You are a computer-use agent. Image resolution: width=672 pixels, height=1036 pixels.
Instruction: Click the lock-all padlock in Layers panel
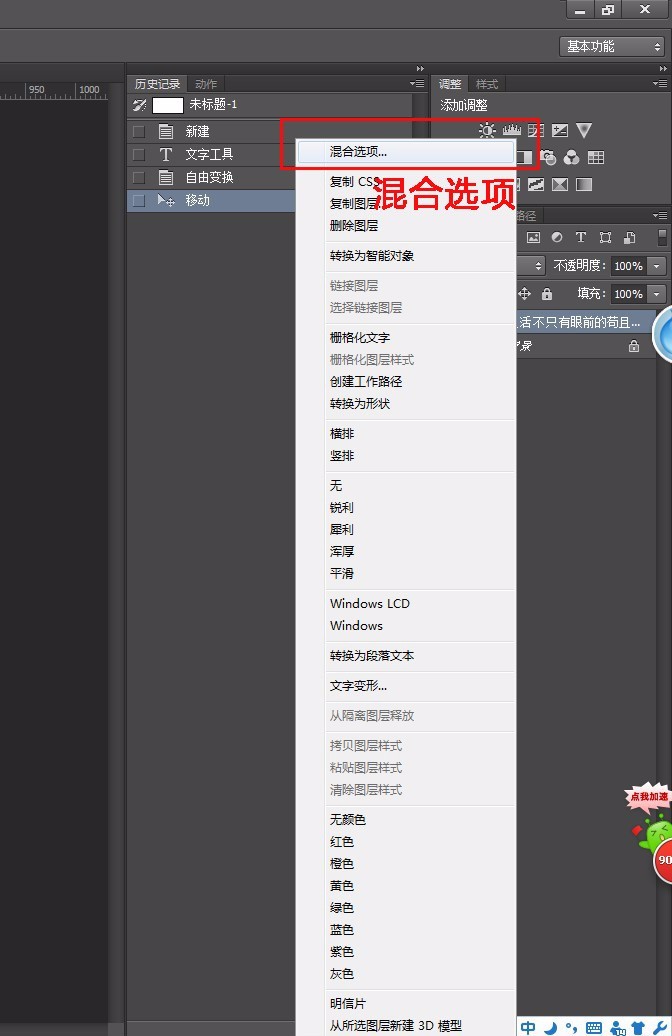547,294
